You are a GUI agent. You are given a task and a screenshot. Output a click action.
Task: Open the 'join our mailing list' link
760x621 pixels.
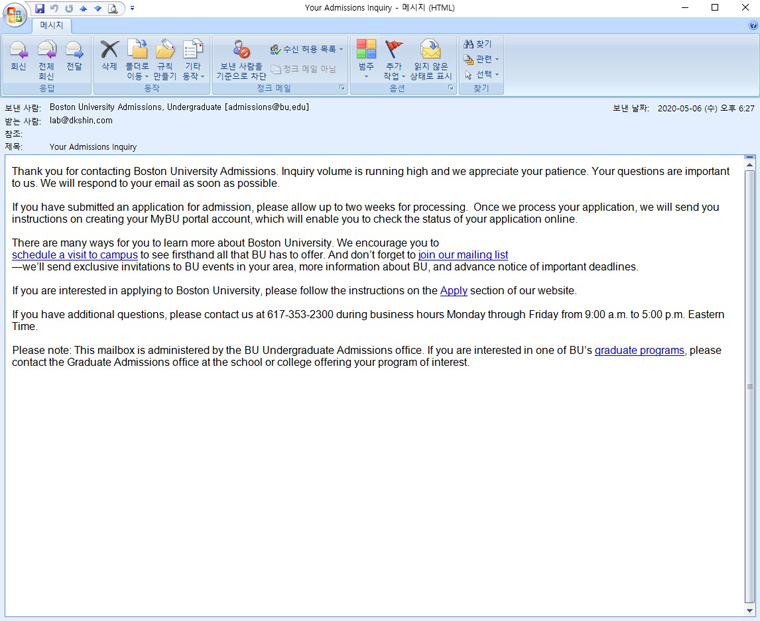463,255
